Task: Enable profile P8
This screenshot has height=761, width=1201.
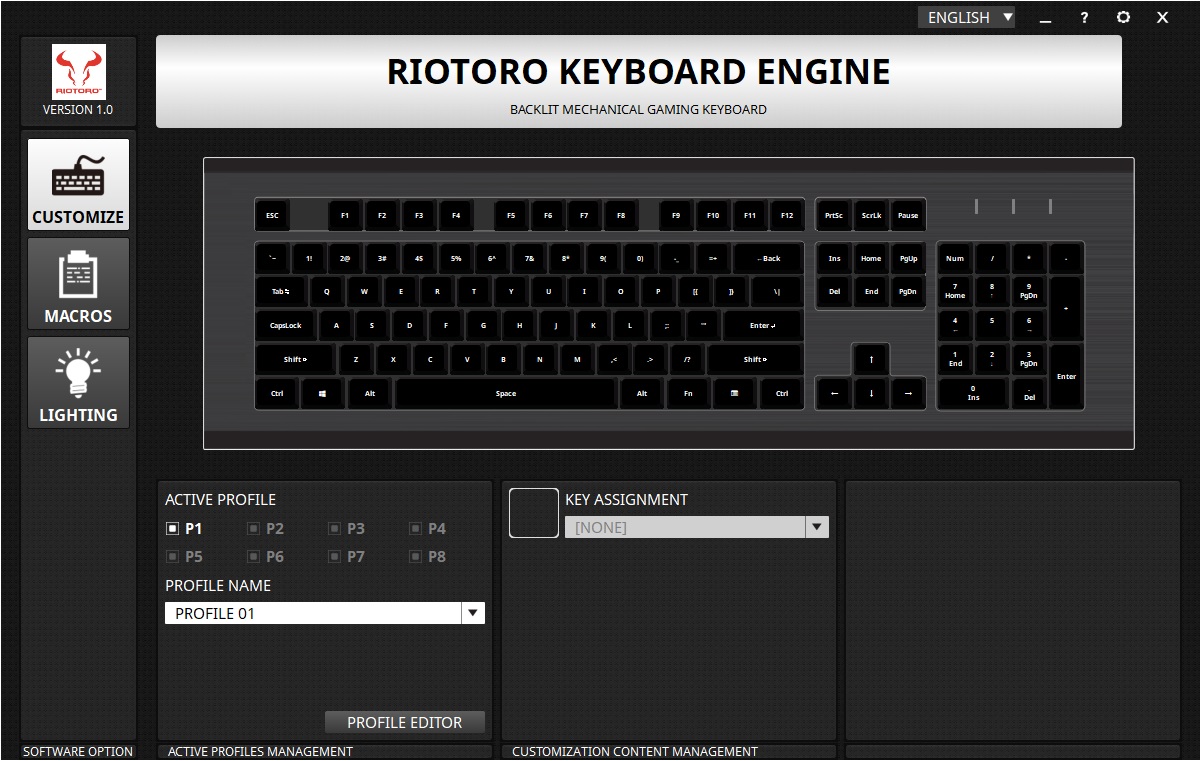Action: click(x=417, y=556)
